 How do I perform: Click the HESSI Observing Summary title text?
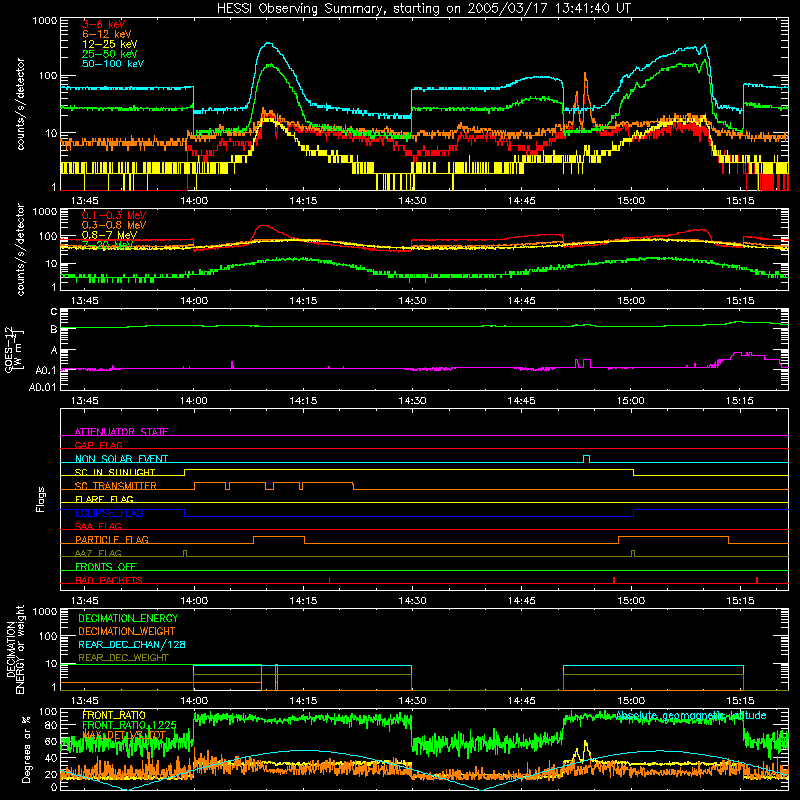coord(423,9)
